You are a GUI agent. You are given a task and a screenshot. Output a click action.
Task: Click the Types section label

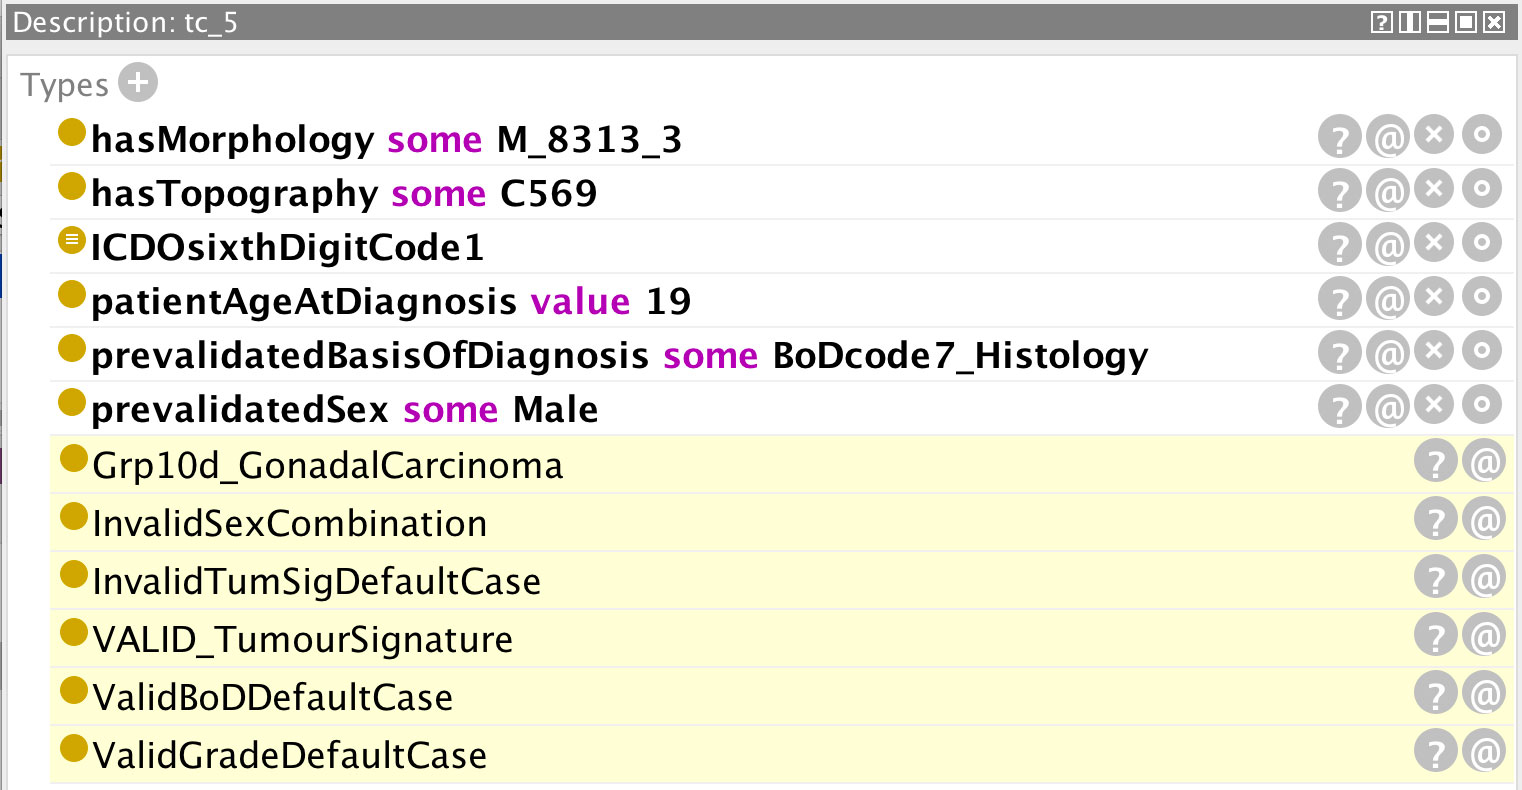click(64, 85)
